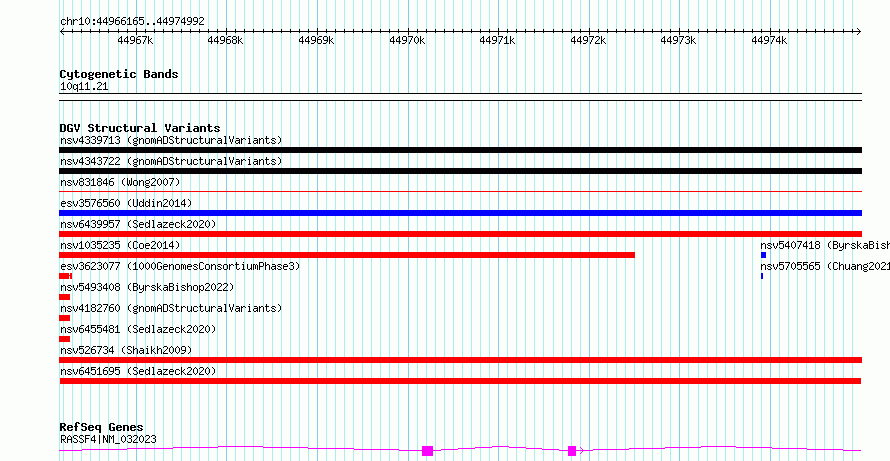Click the tiny blue nsv5705565 variant mark
This screenshot has width=890, height=461.
click(x=762, y=276)
